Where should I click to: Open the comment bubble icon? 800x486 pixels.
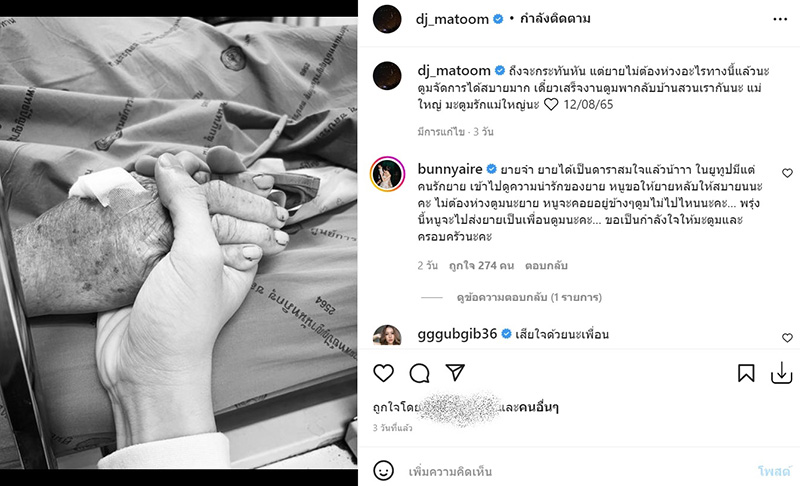[x=419, y=373]
